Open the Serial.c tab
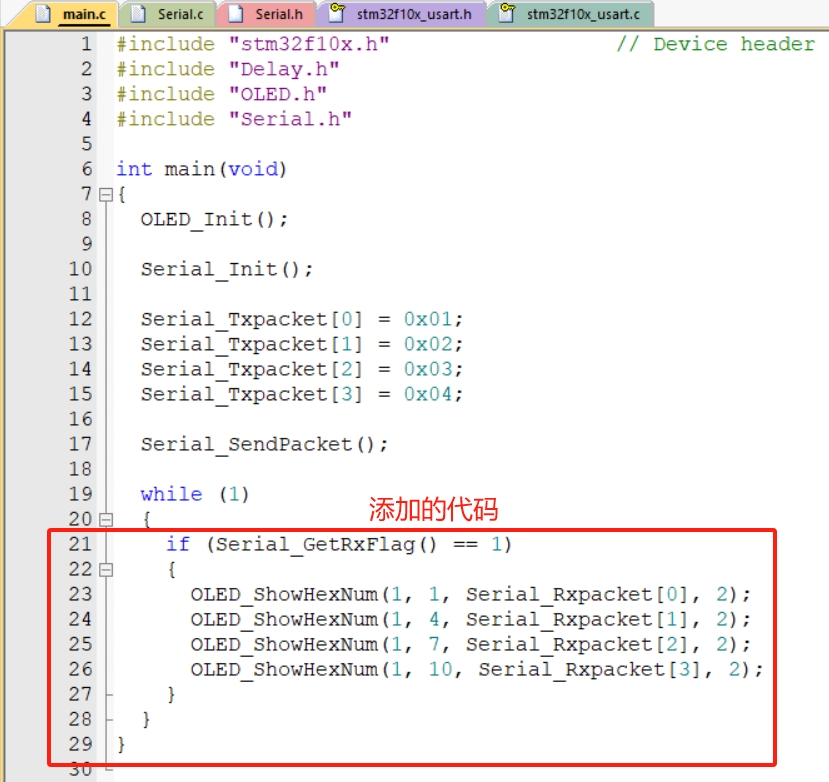 tap(168, 14)
